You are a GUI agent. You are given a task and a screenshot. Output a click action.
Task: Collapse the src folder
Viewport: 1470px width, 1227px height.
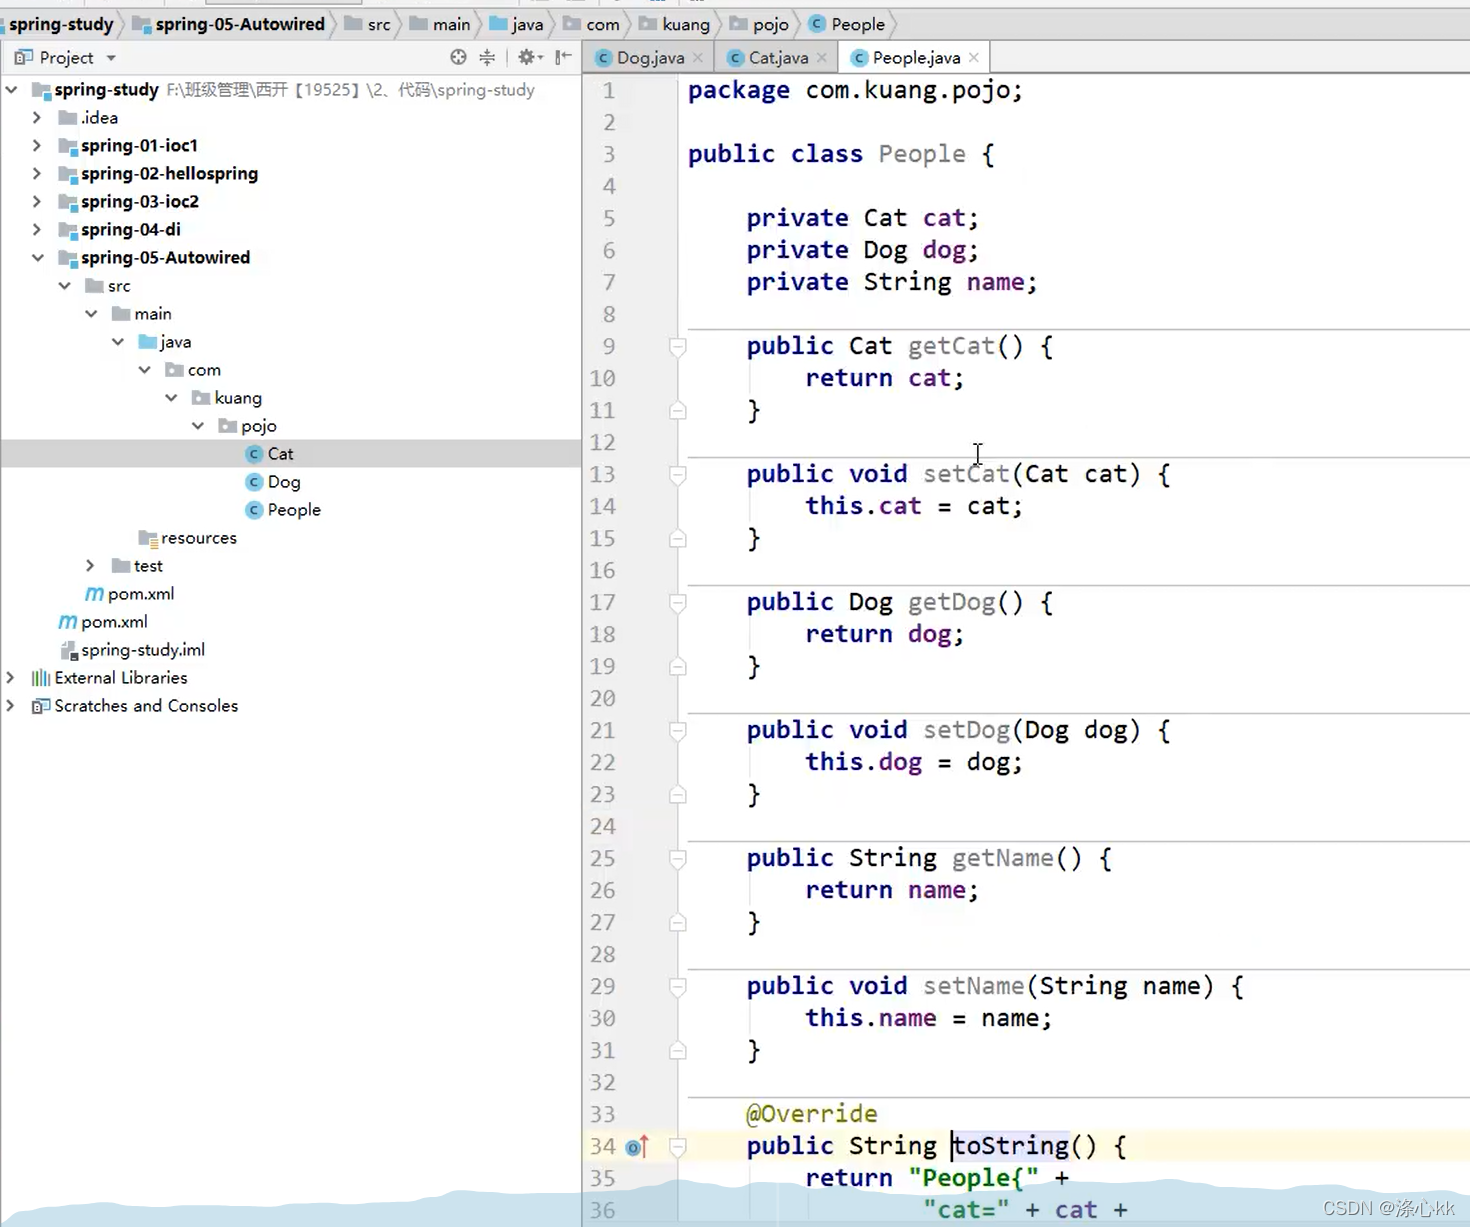click(64, 286)
